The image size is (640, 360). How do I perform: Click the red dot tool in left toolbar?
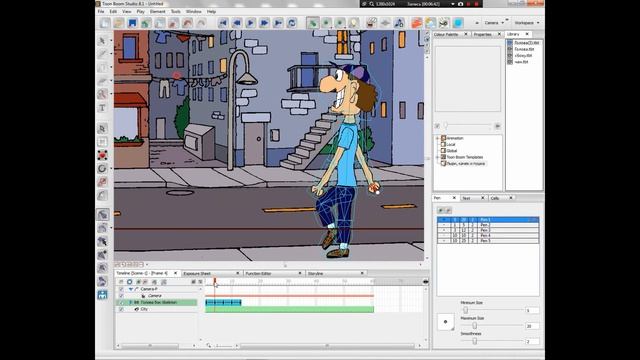[x=102, y=155]
